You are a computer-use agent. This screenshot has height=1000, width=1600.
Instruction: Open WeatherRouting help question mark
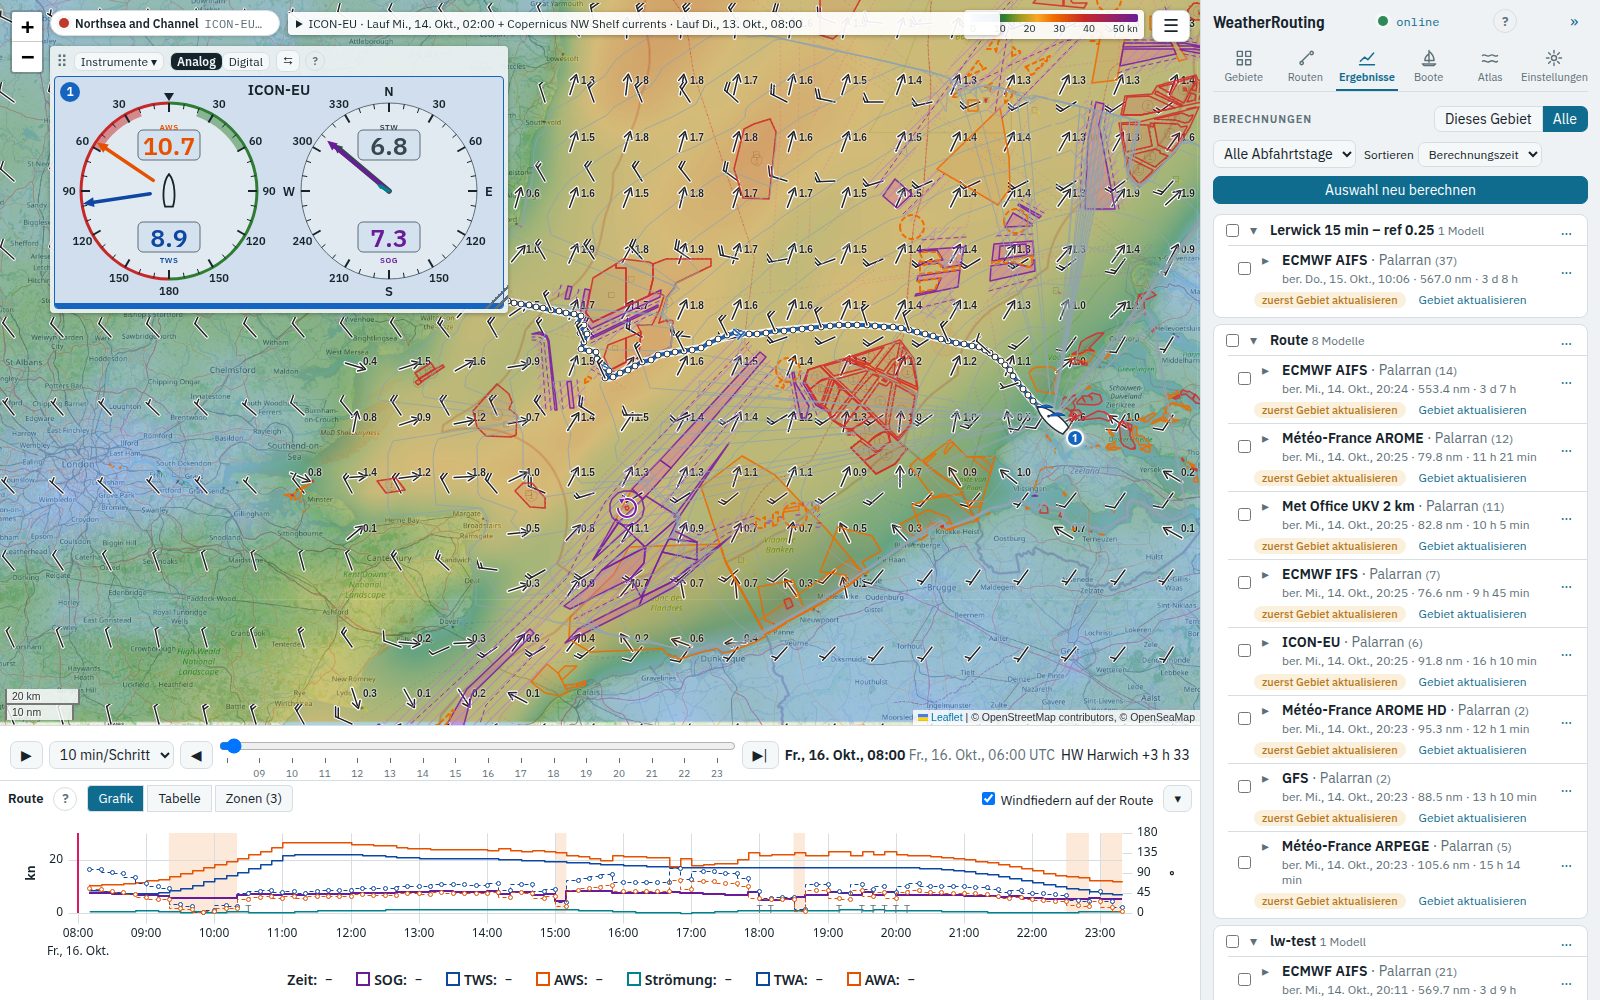point(1504,21)
